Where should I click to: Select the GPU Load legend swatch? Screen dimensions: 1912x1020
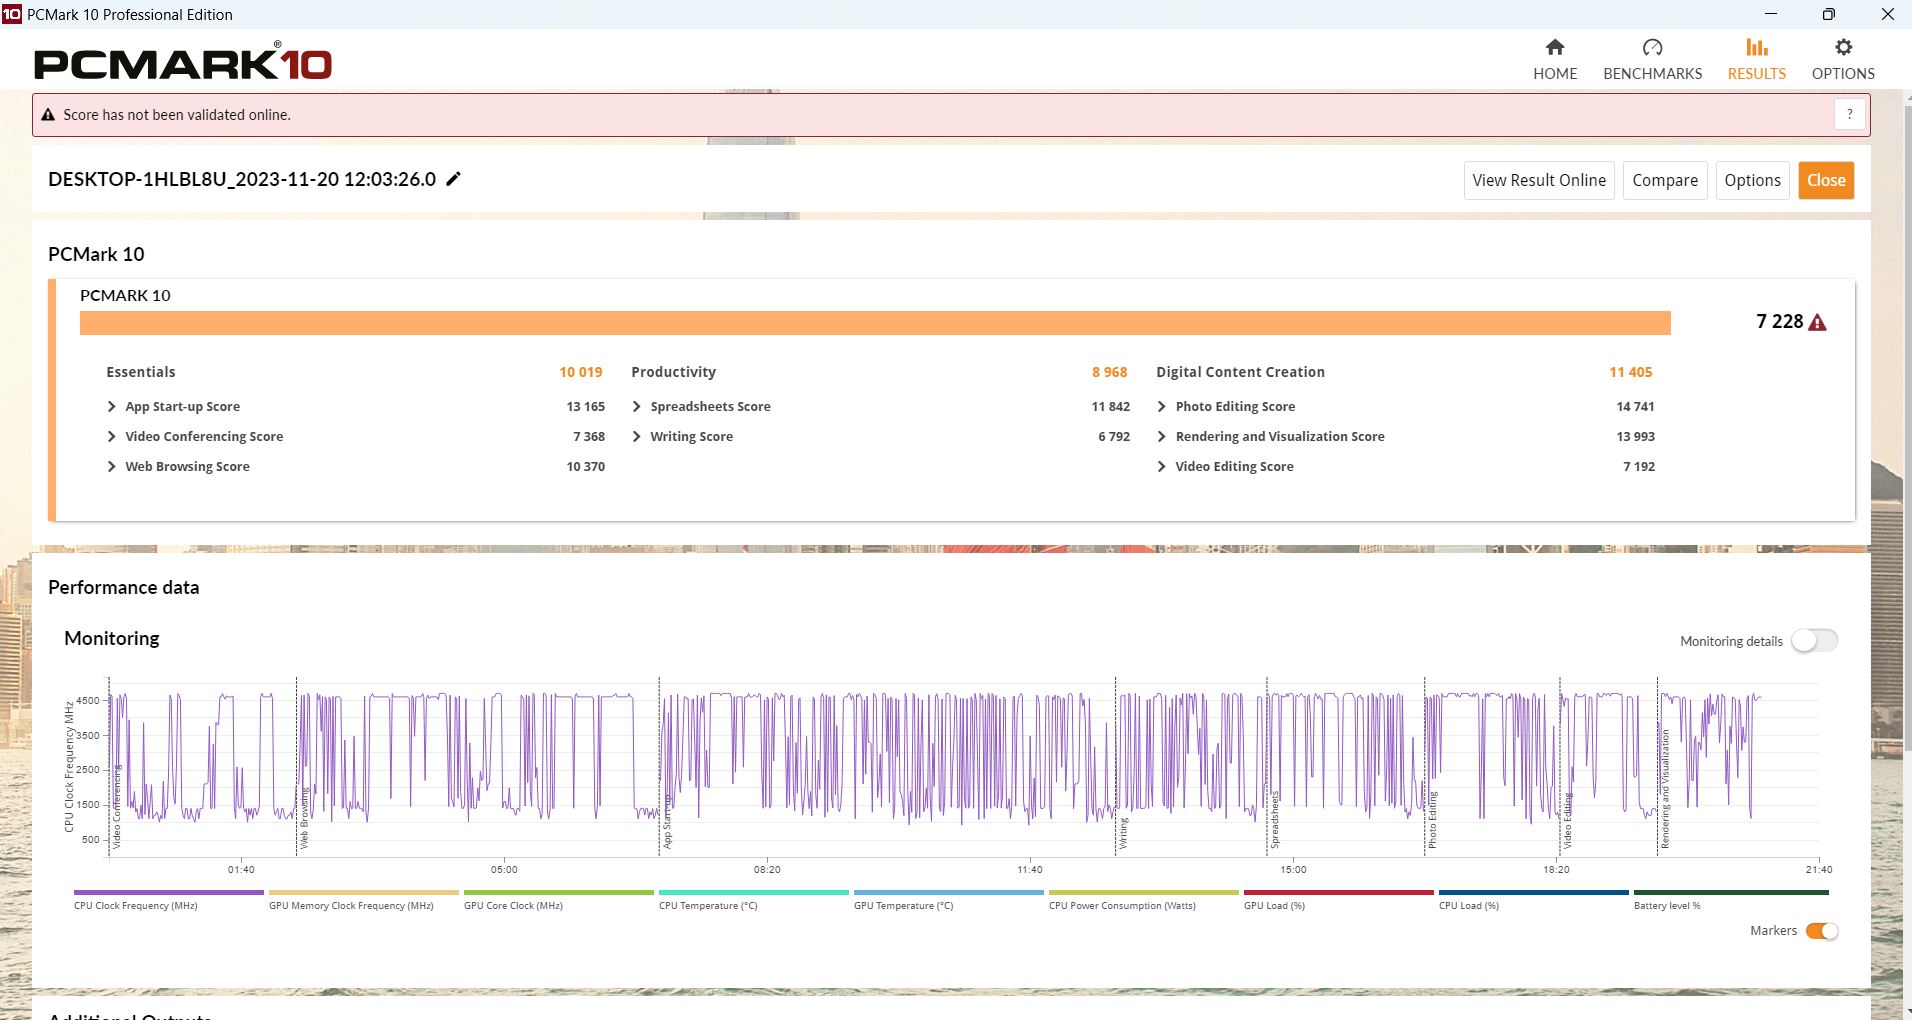coord(1338,892)
